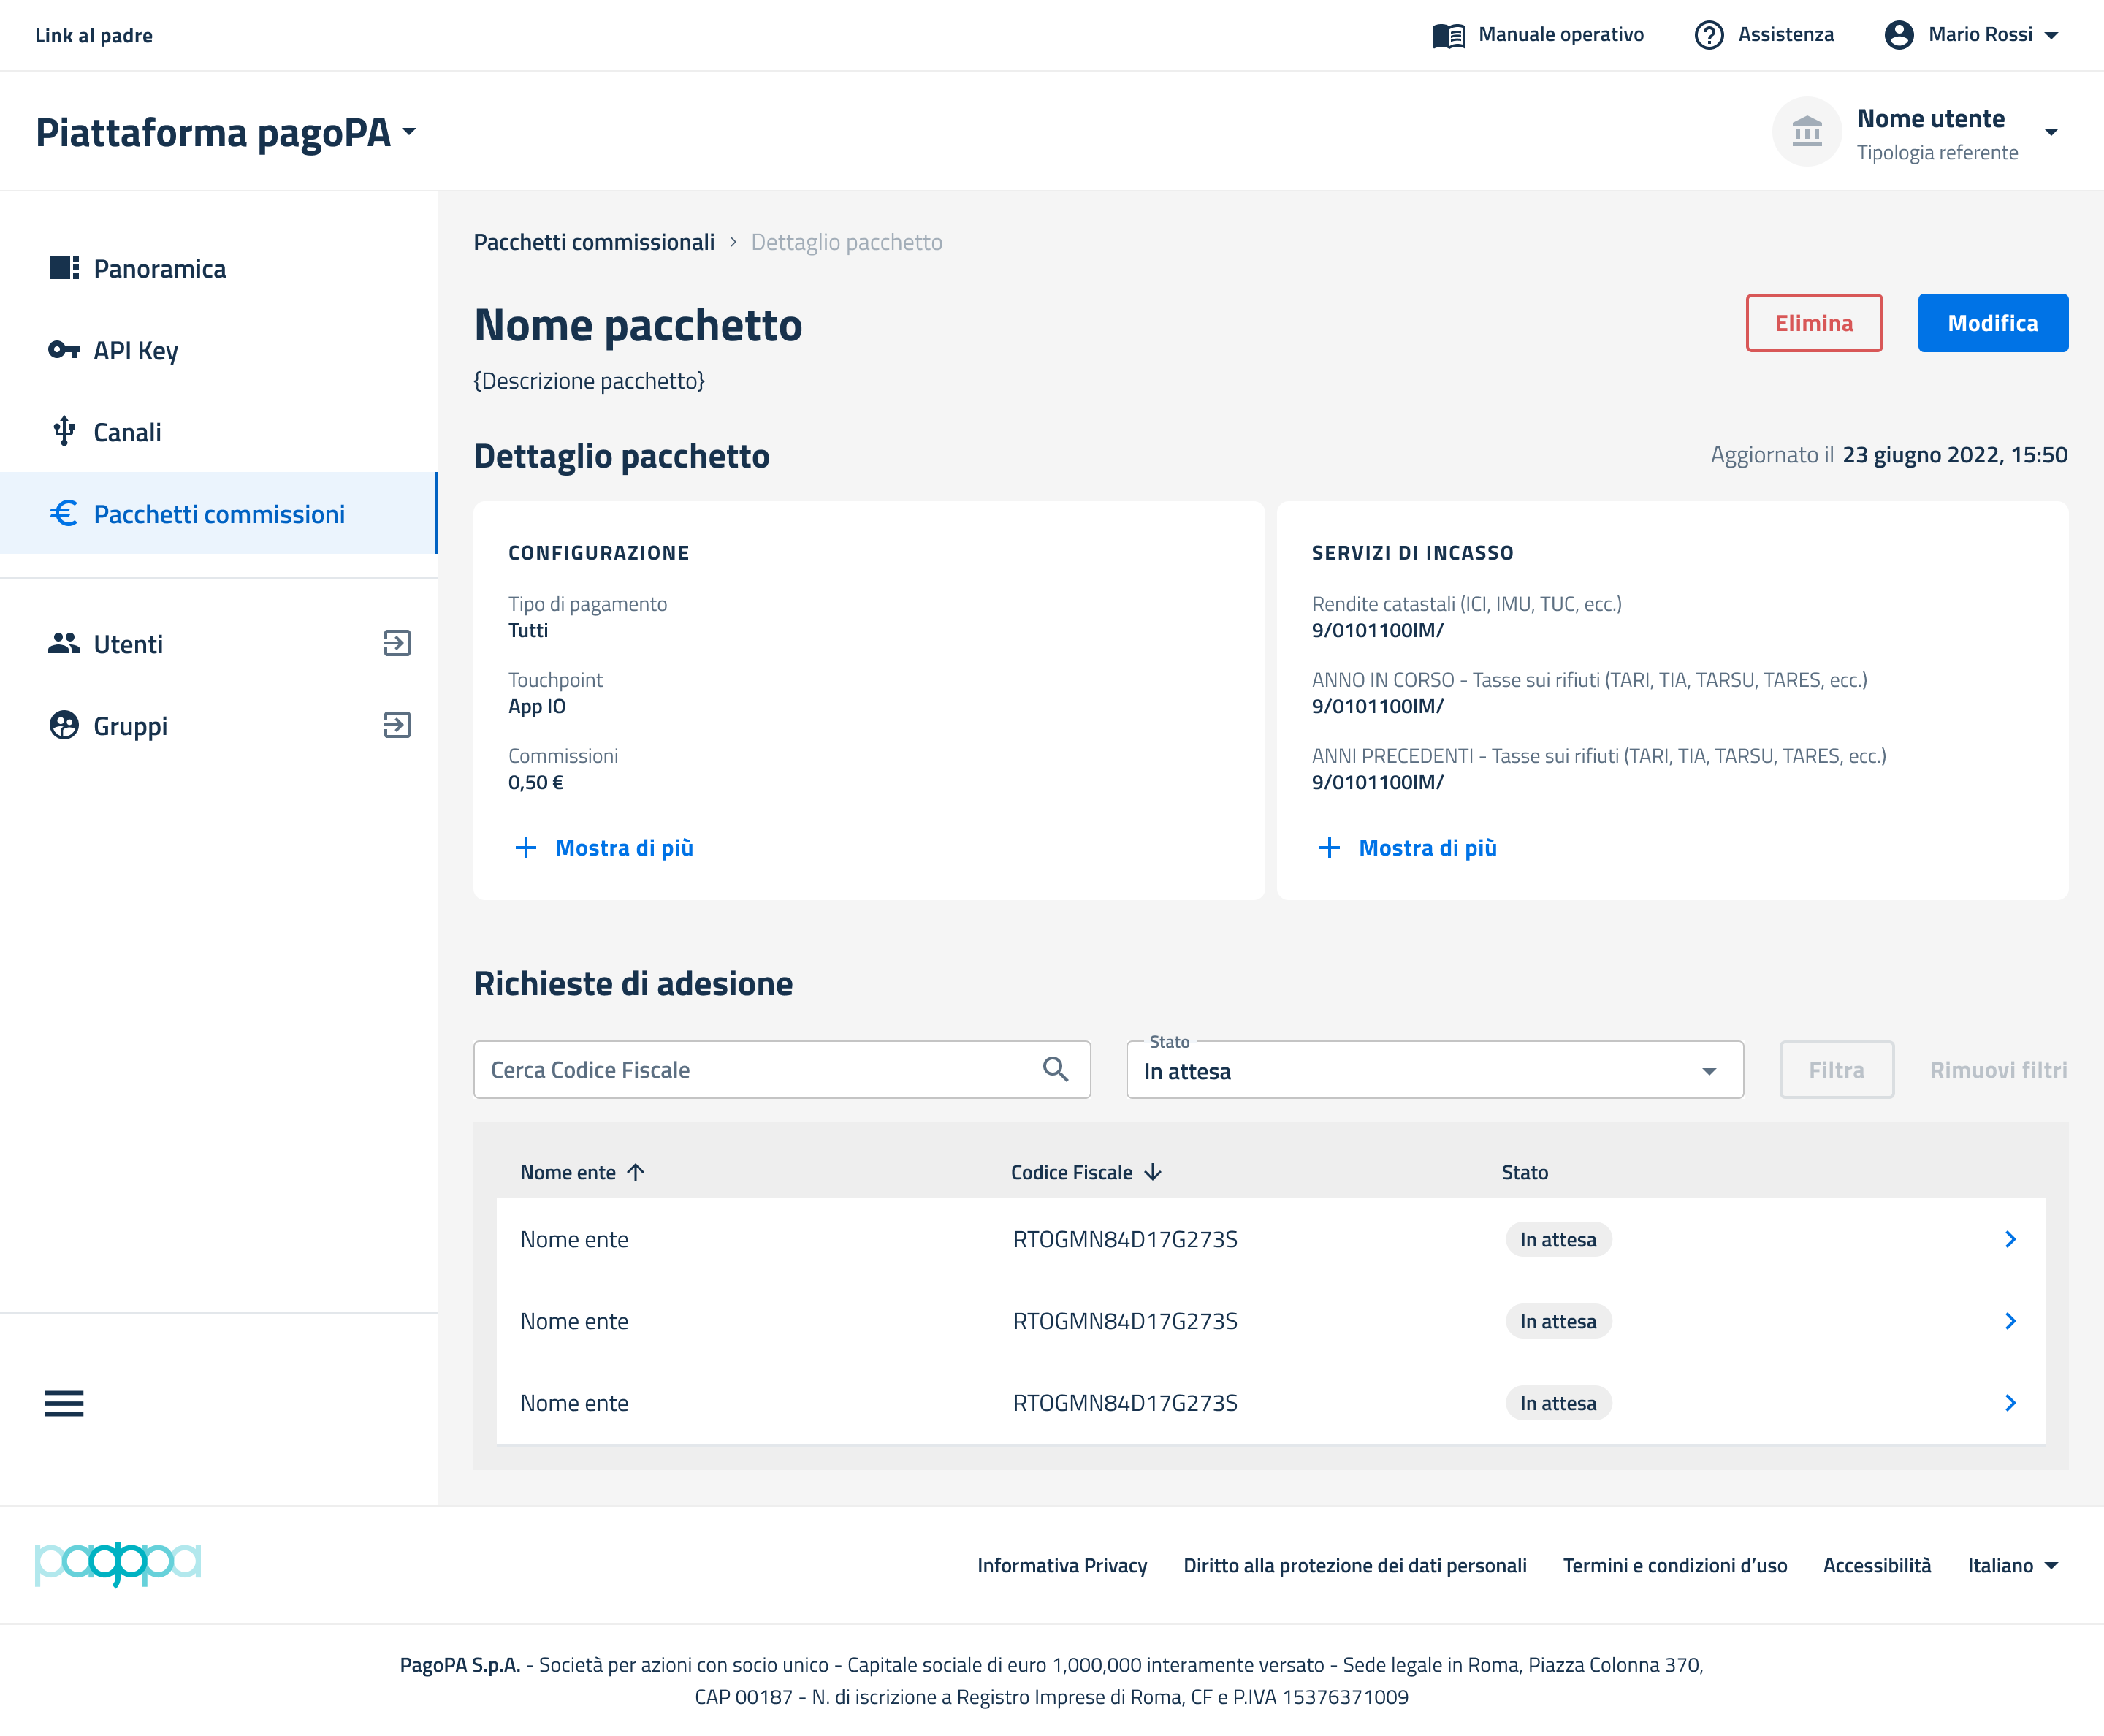Viewport: 2104px width, 1736px height.
Task: Click the hamburger menu icon in sidebar
Action: coord(64,1403)
